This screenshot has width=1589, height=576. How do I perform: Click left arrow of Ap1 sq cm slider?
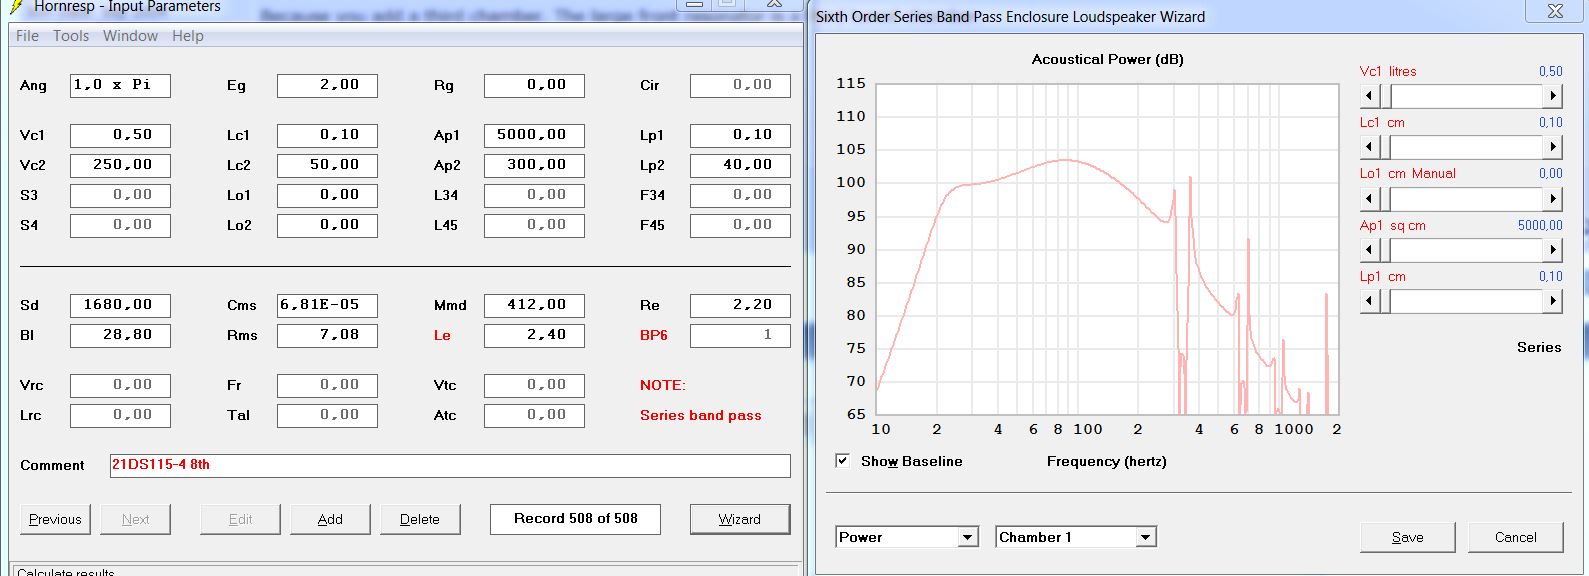pyautogui.click(x=1370, y=250)
